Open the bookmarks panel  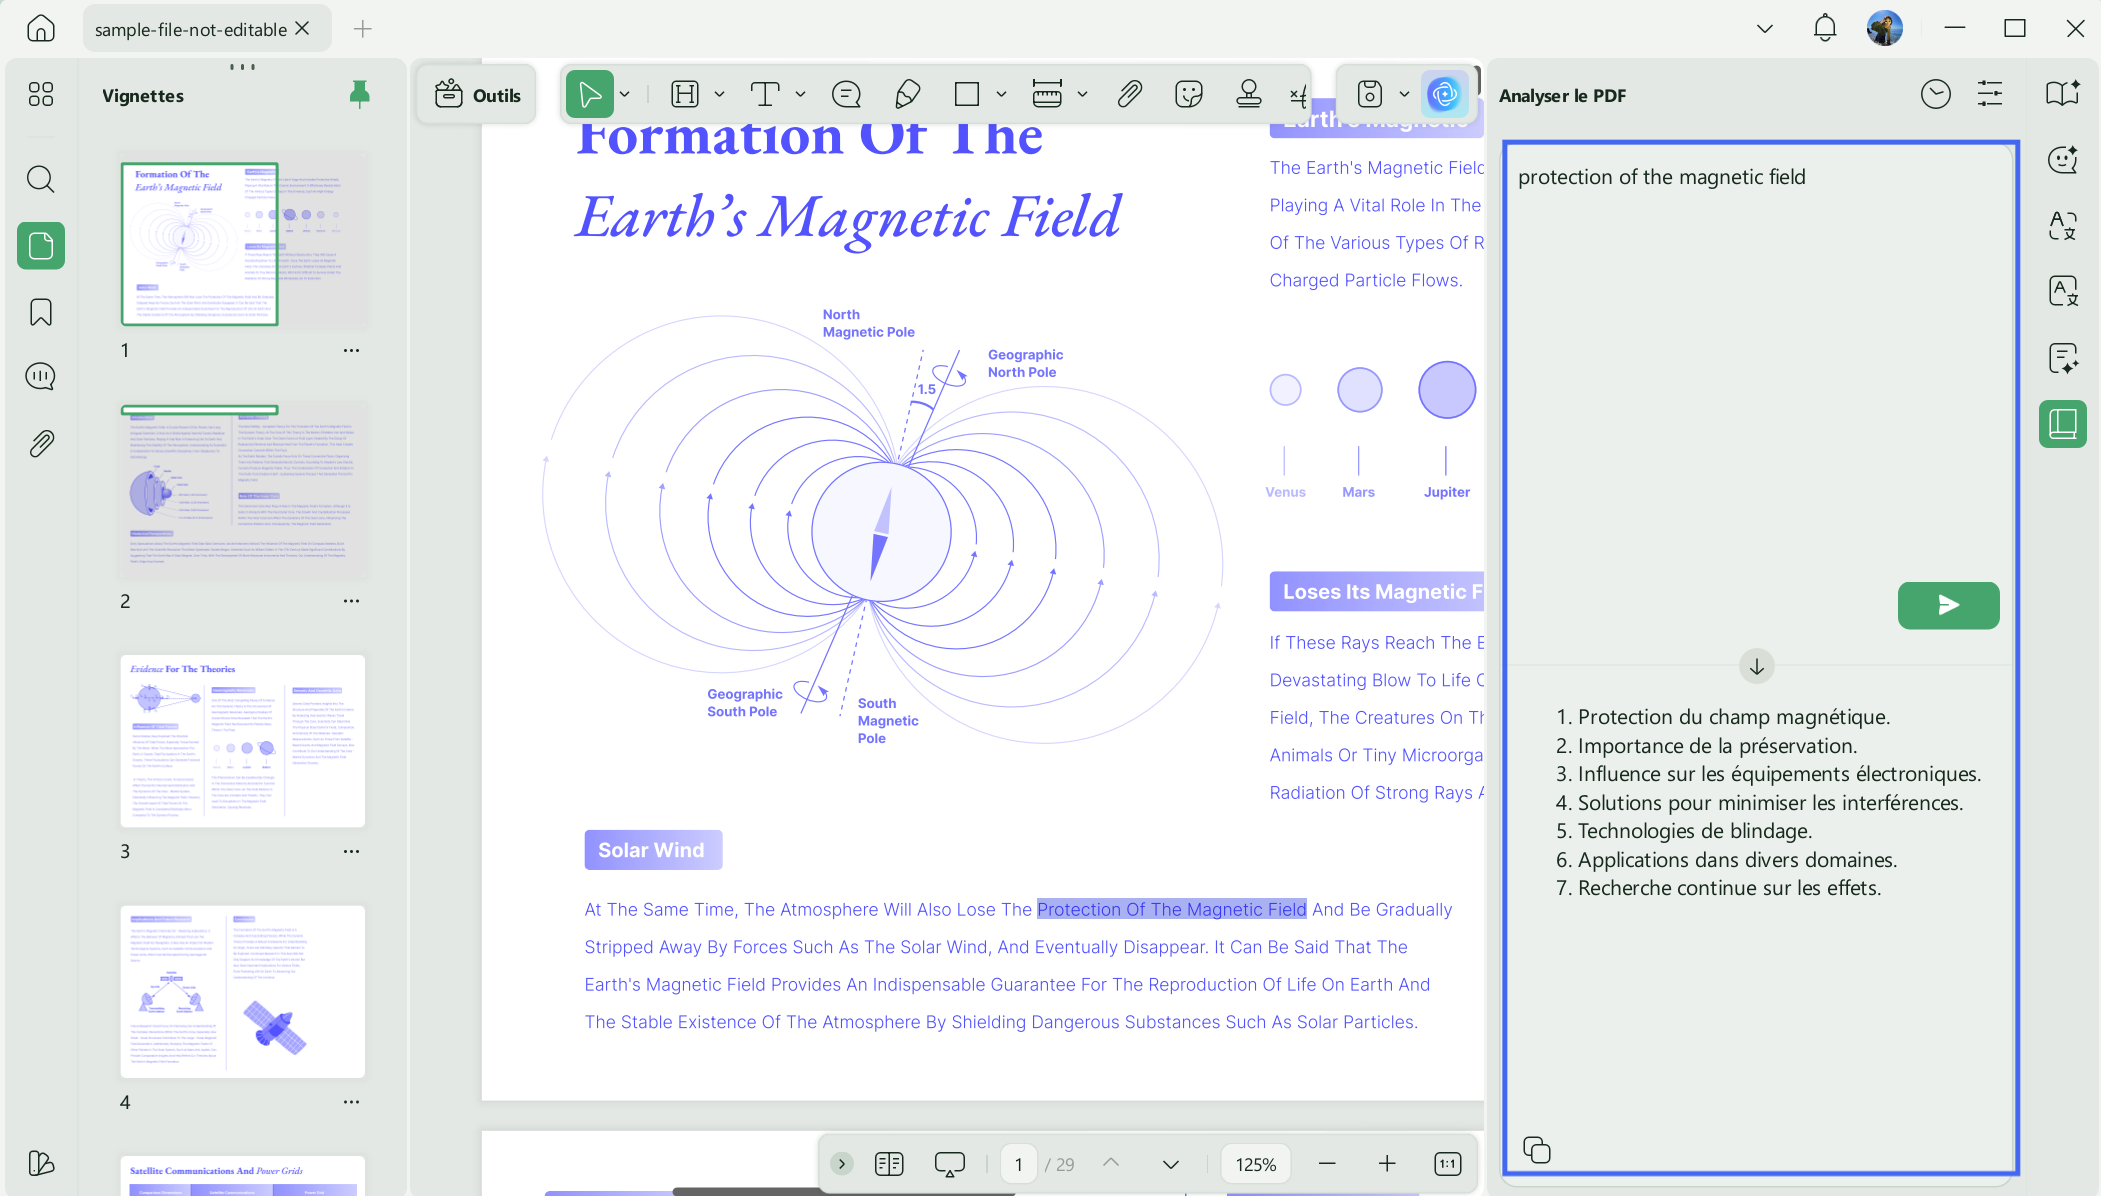point(40,312)
